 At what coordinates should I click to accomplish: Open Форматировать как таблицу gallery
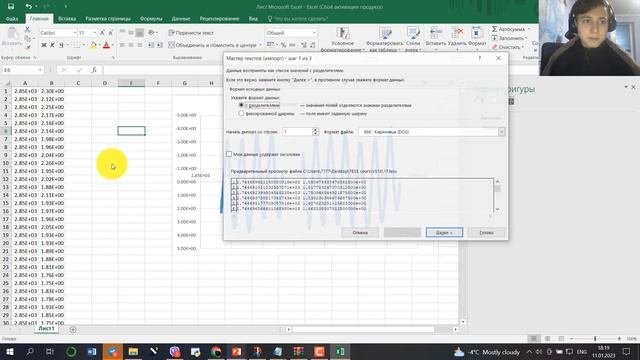(x=384, y=40)
